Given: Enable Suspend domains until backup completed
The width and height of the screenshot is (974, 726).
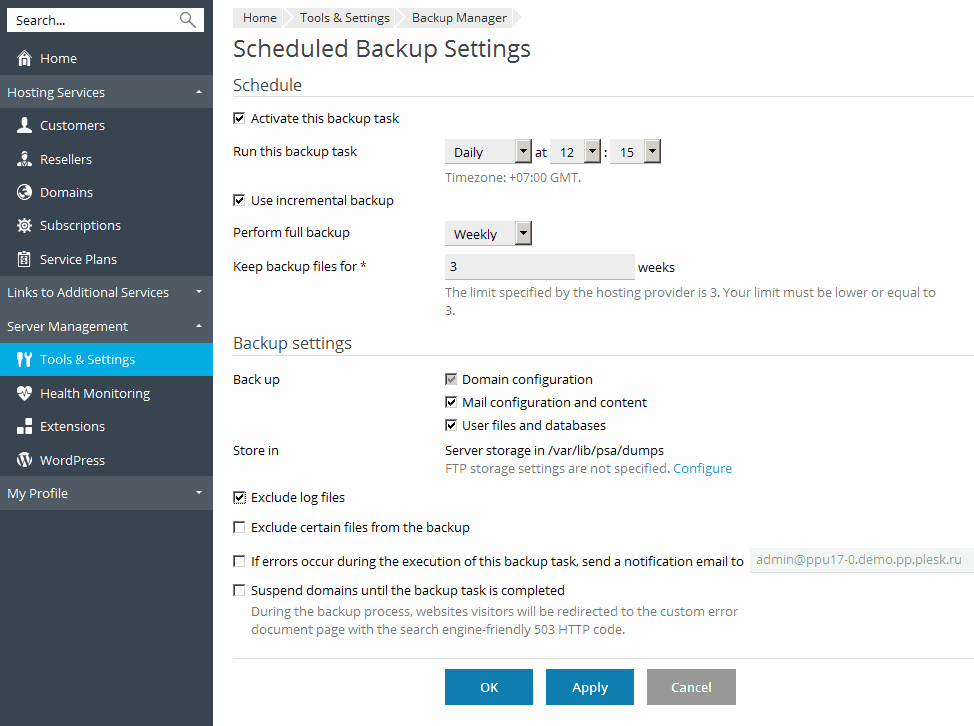Looking at the screenshot, I should pyautogui.click(x=239, y=590).
